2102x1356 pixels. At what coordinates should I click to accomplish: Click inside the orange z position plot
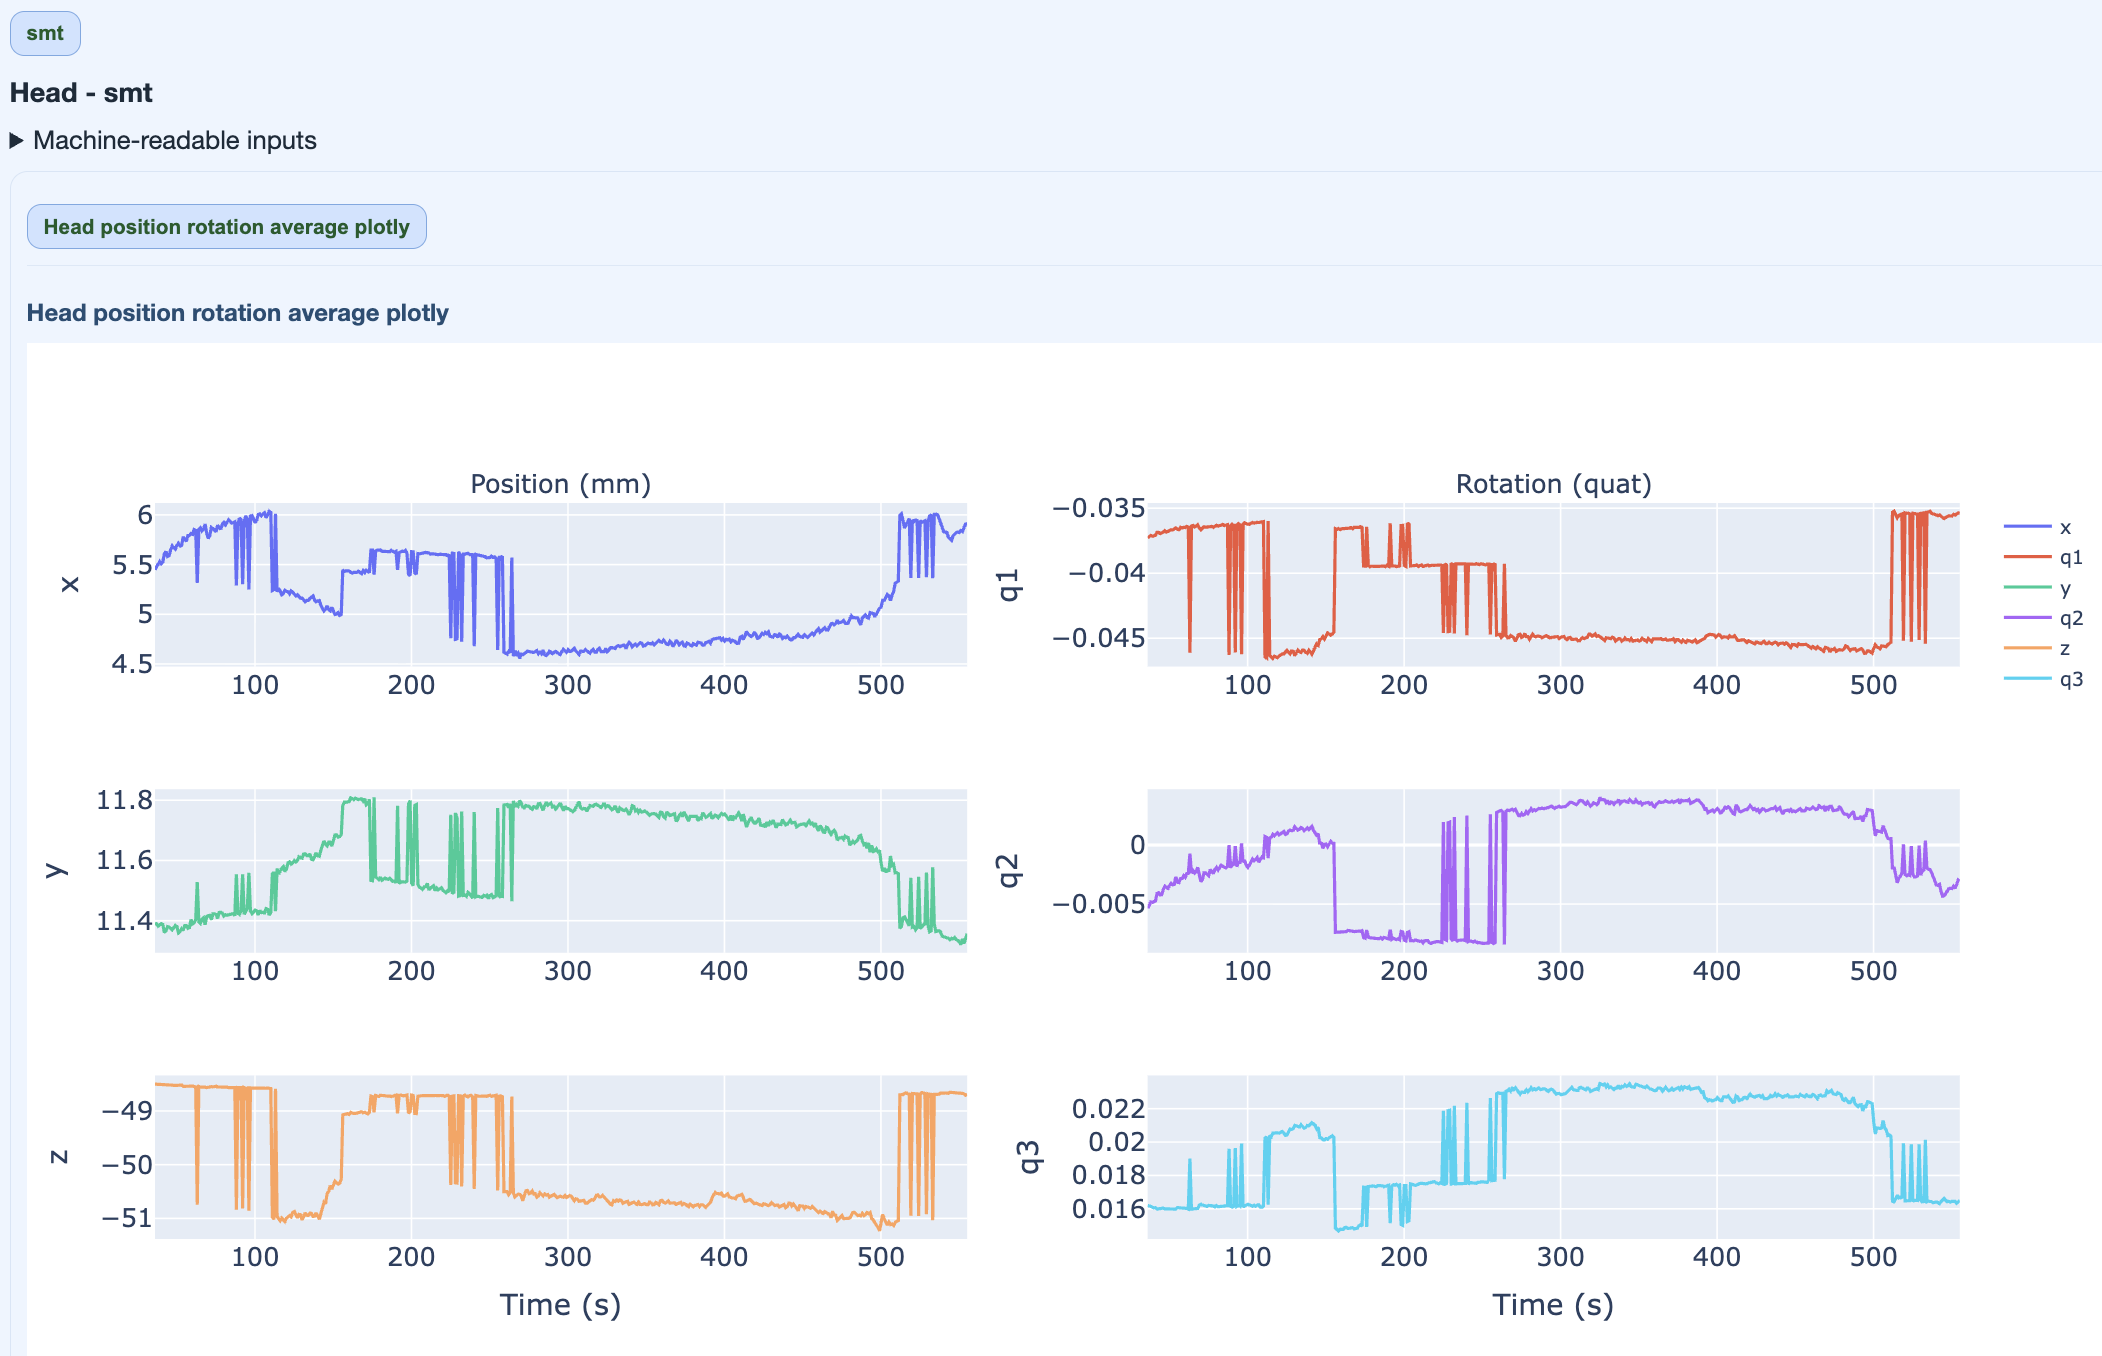(x=560, y=1156)
